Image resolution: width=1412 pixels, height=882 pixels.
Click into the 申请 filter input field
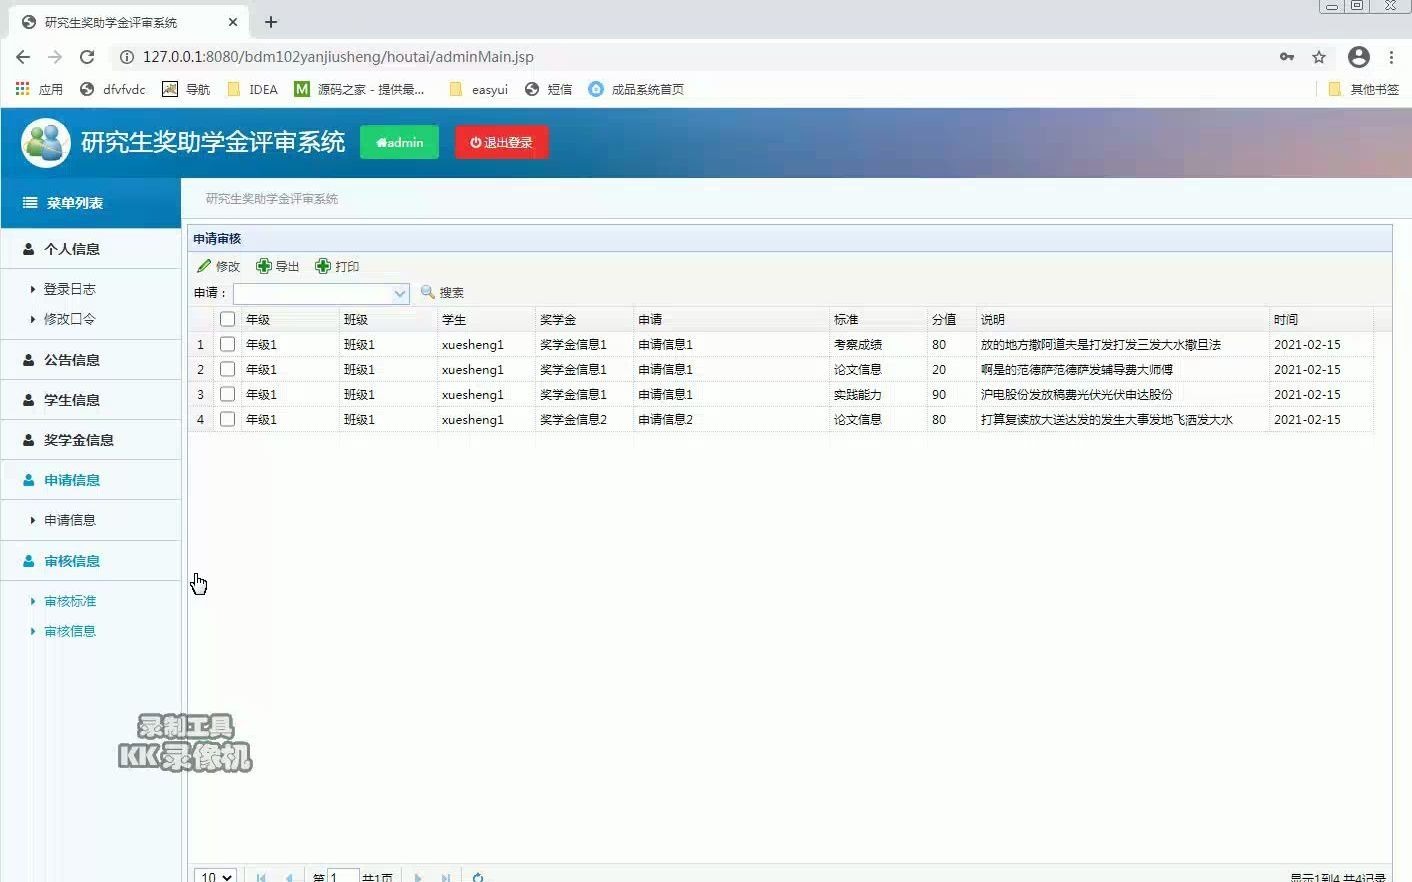coord(312,293)
